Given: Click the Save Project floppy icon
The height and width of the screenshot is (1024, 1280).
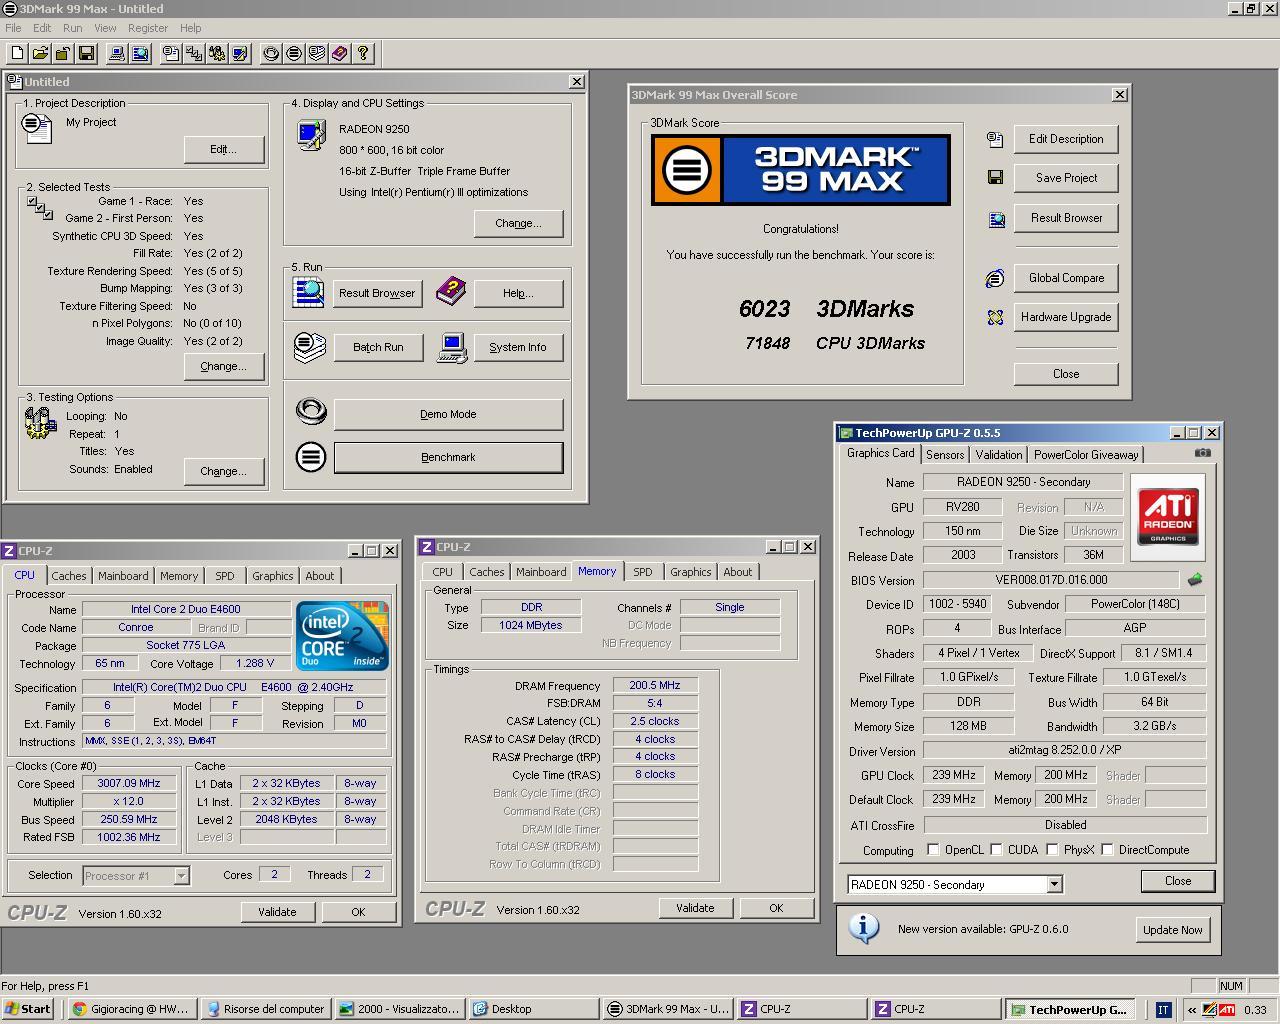Looking at the screenshot, I should coord(995,177).
